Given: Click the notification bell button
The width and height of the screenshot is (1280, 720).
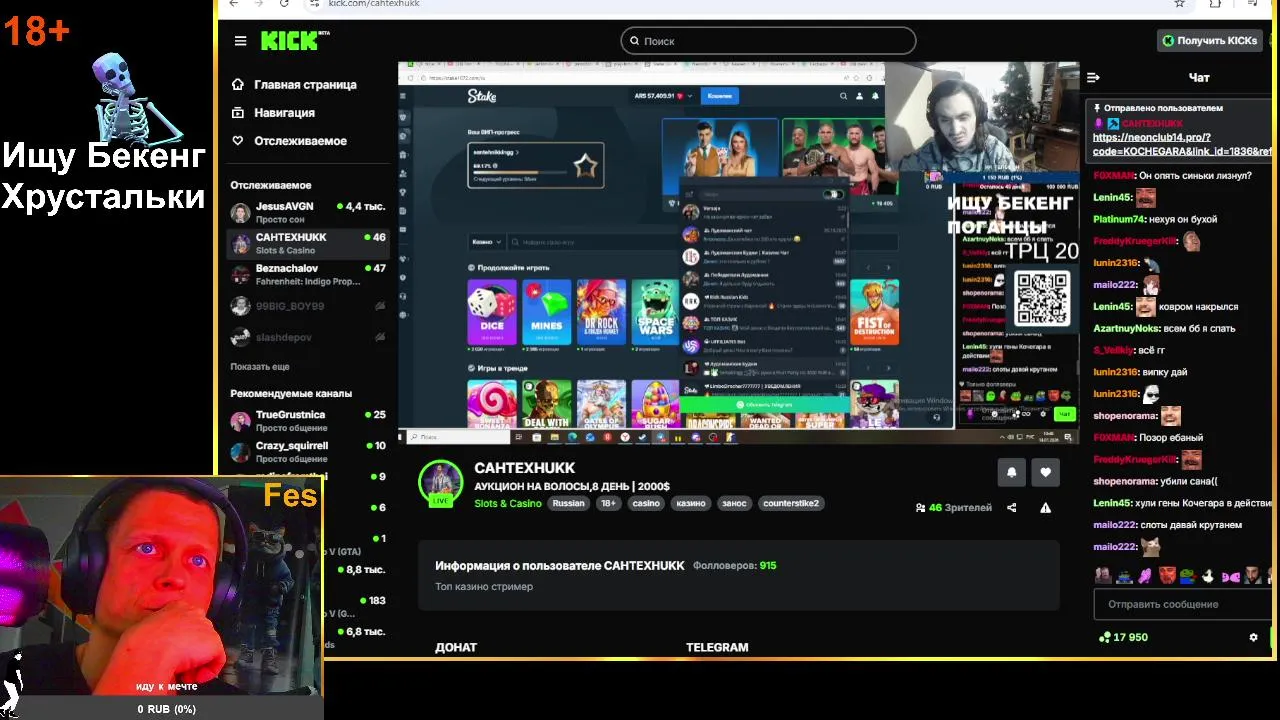Looking at the screenshot, I should click(x=1011, y=472).
